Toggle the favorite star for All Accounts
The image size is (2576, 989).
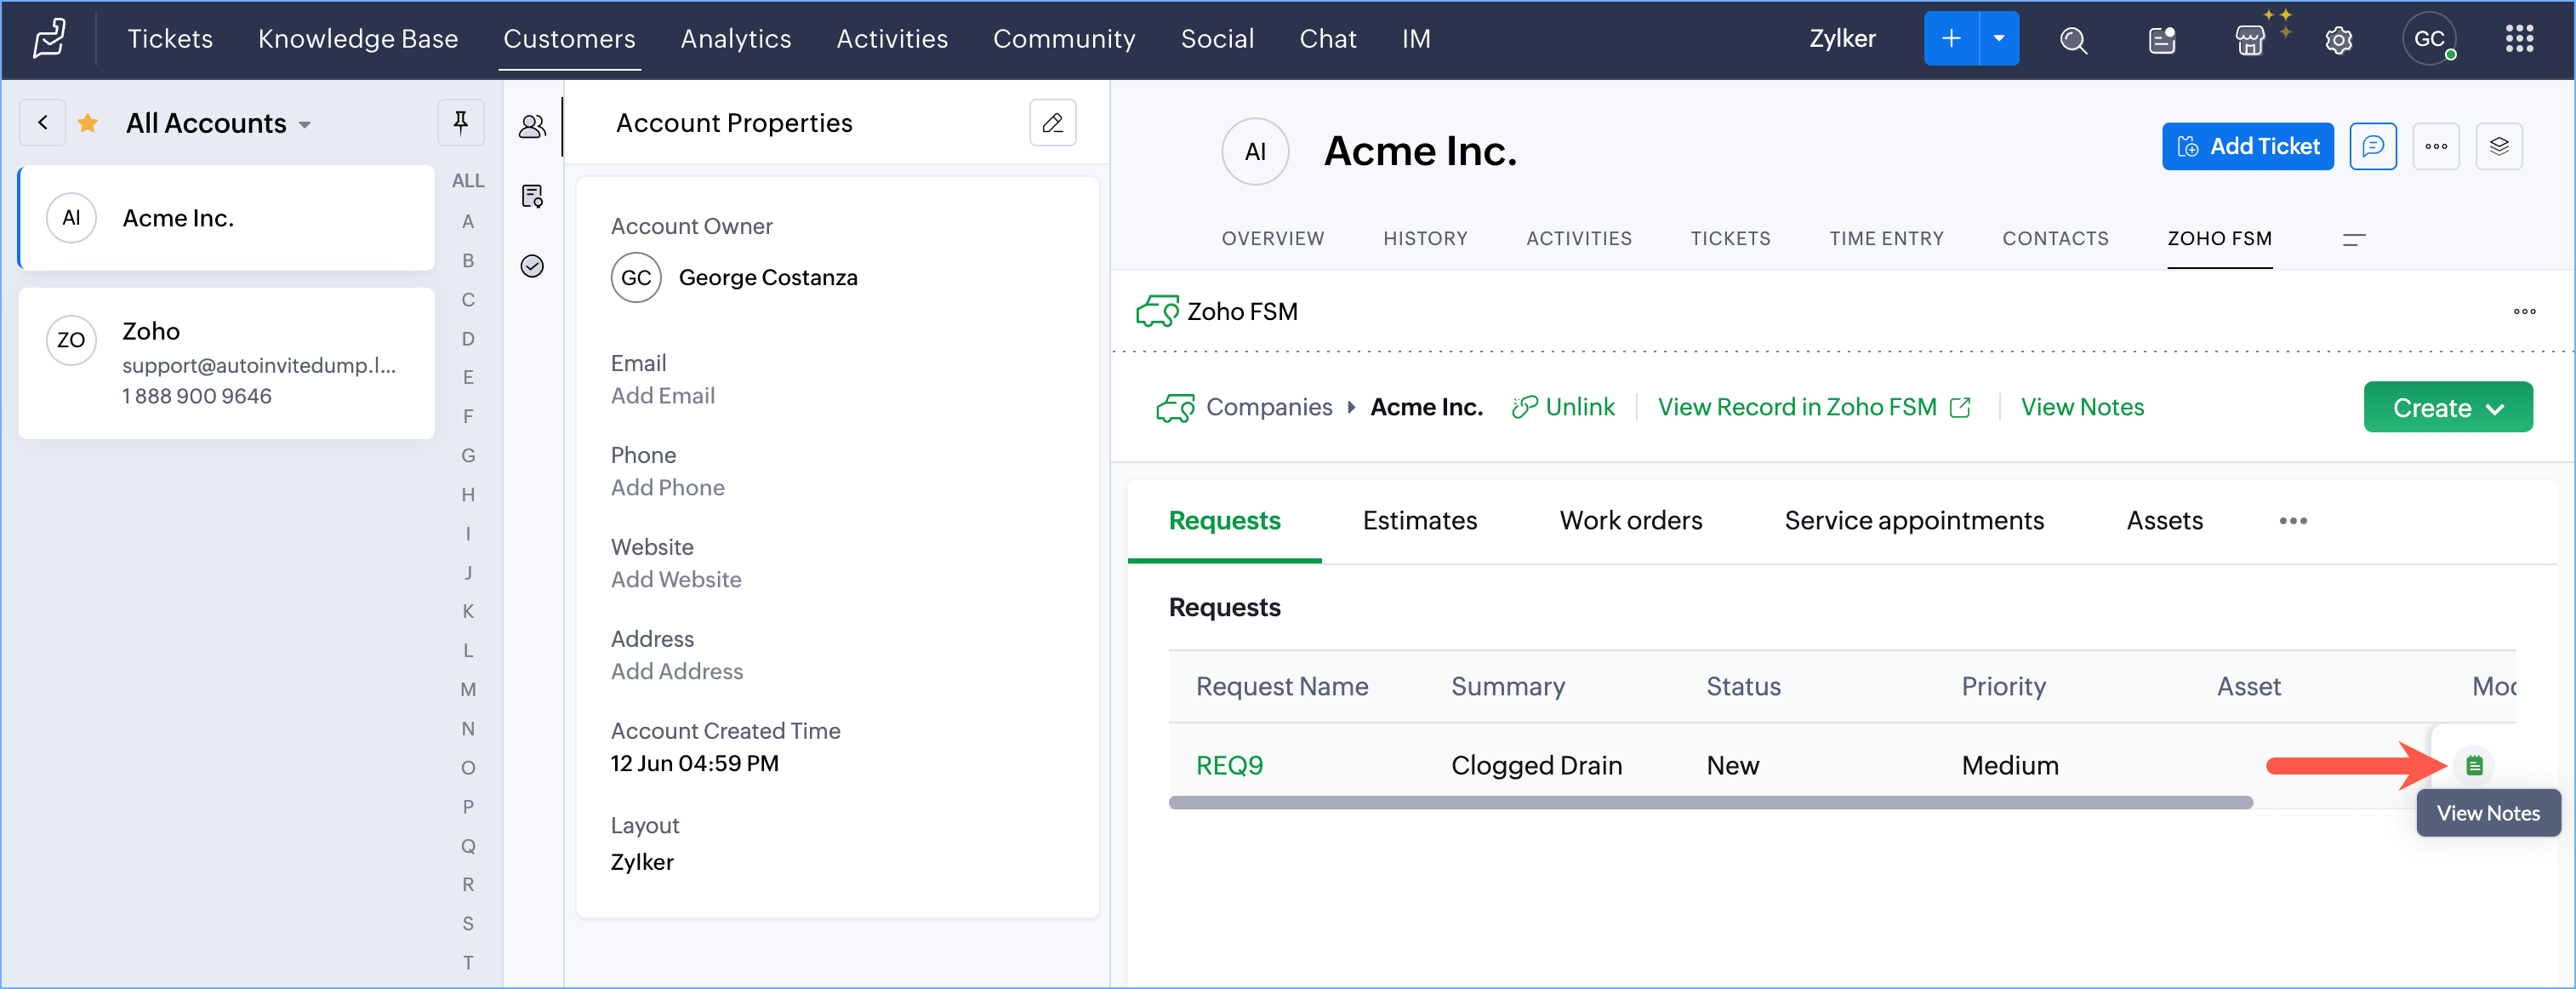[88, 123]
